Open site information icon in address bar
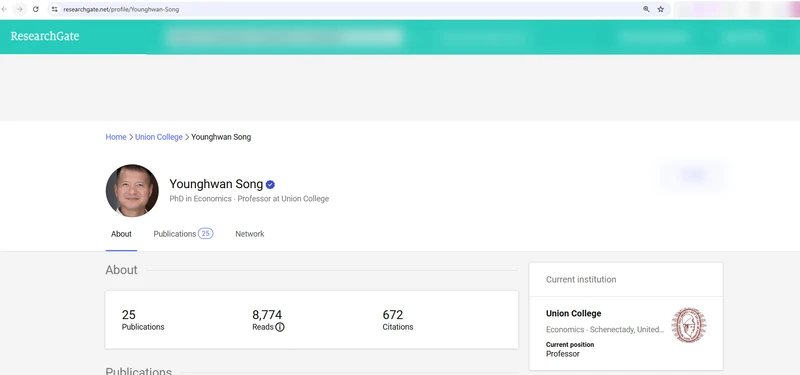Image resolution: width=800 pixels, height=375 pixels. click(55, 9)
